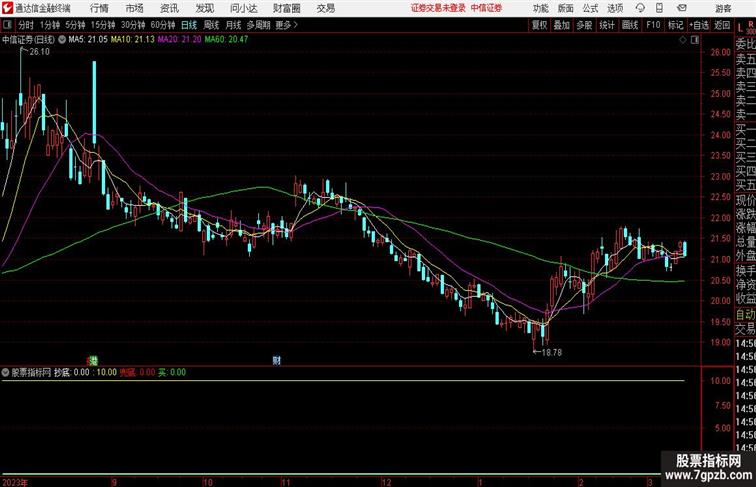756x487 pixels.
Task: Click the 现价 label in right panel
Action: [x=745, y=200]
